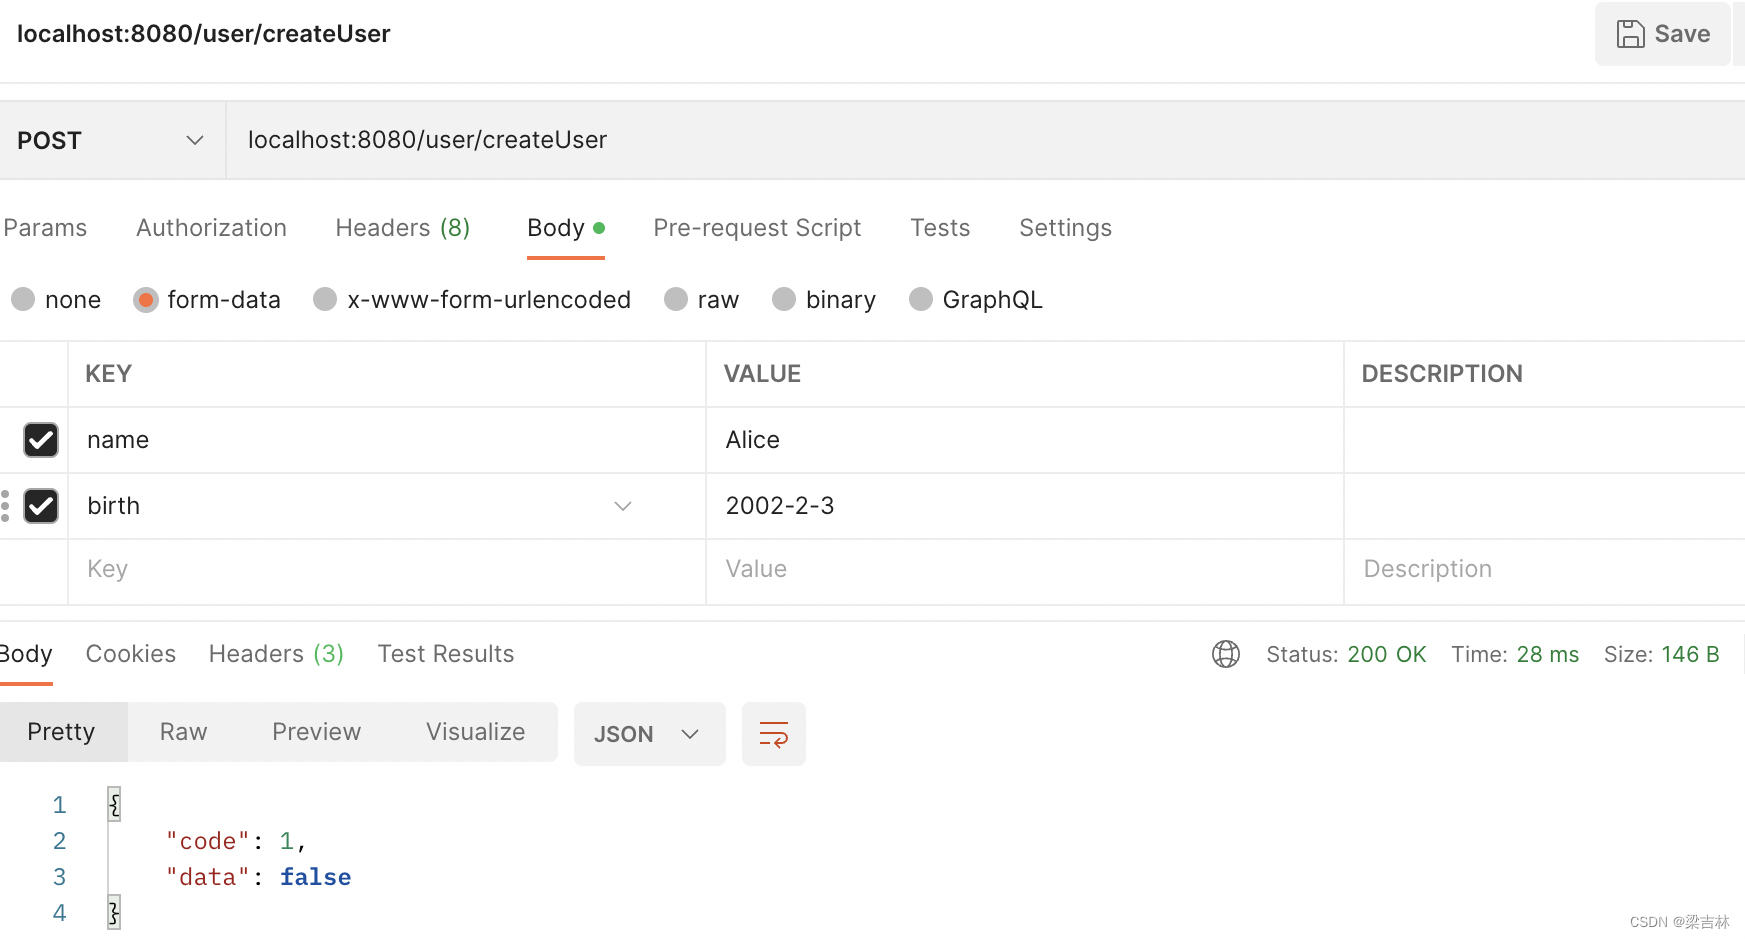Toggle the word wrap icon
This screenshot has height=939, width=1745.
tap(774, 734)
